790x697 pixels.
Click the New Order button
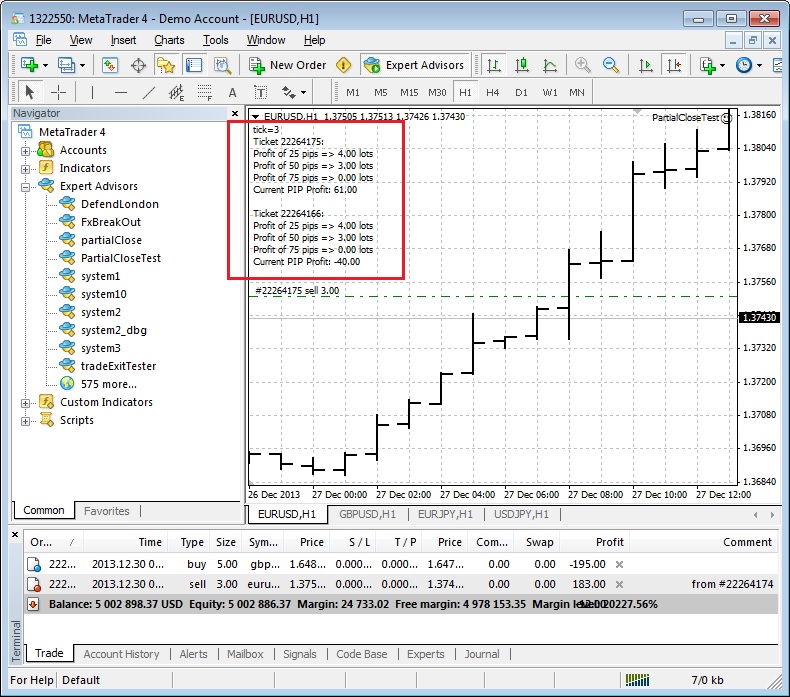288,65
